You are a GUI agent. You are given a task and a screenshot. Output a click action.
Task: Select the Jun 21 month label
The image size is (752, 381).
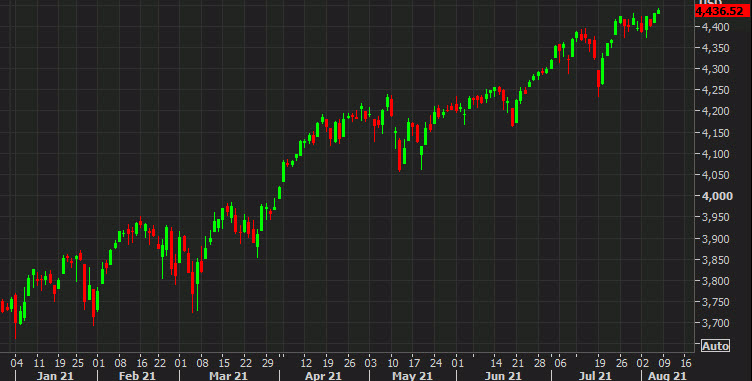[x=503, y=375]
